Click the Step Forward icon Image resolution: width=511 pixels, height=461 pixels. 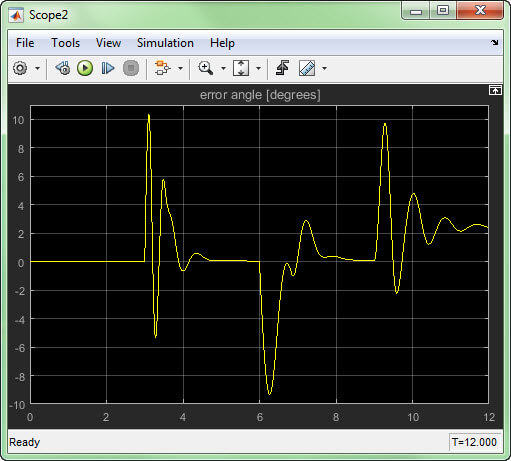108,68
